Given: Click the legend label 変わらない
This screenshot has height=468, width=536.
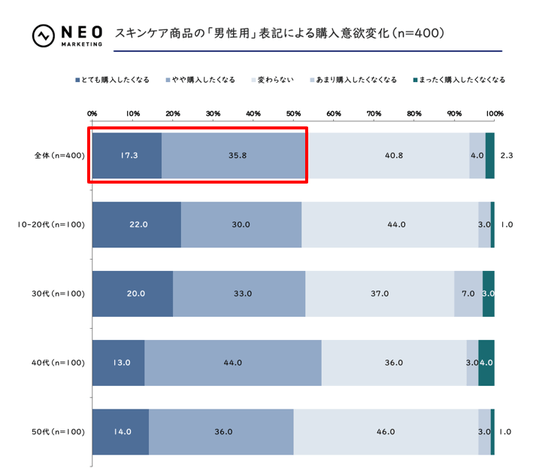Looking at the screenshot, I should pyautogui.click(x=276, y=80).
